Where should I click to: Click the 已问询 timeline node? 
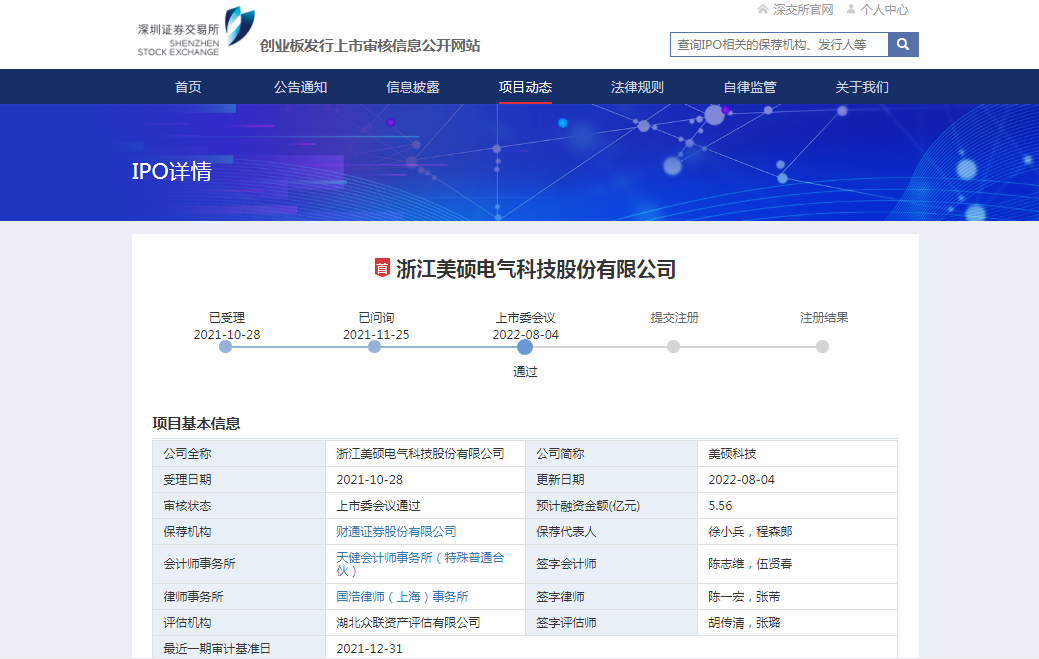pyautogui.click(x=375, y=346)
